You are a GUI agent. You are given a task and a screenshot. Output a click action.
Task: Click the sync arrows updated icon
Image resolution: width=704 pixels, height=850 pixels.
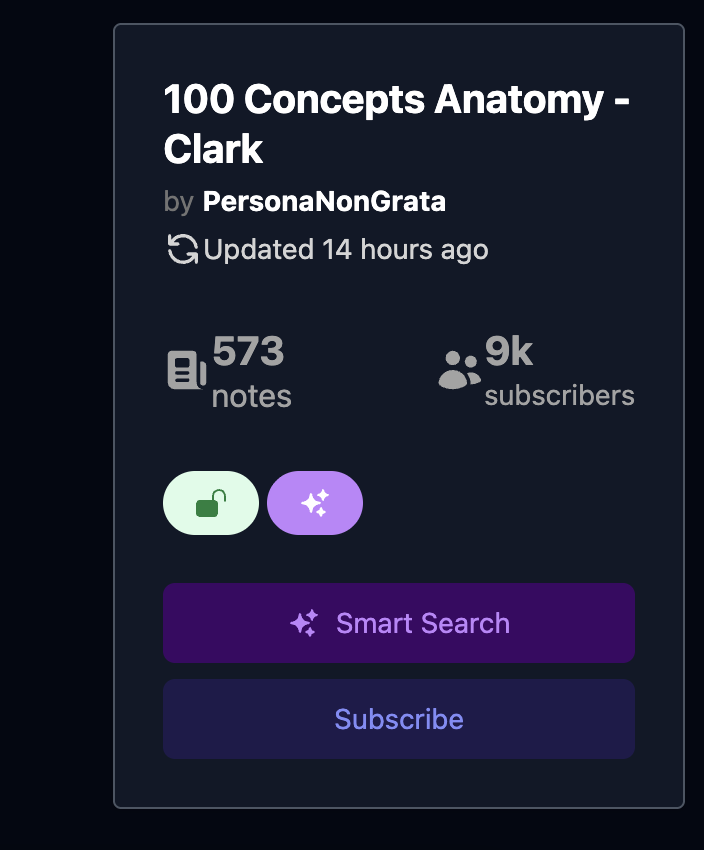pos(182,249)
